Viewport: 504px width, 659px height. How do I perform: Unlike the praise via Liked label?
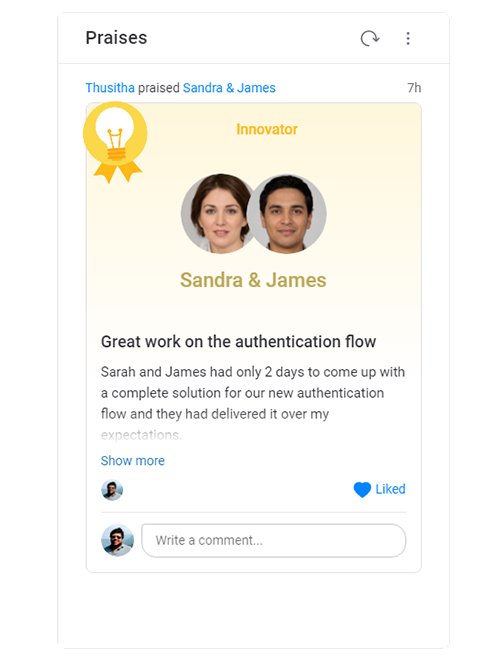tap(390, 489)
